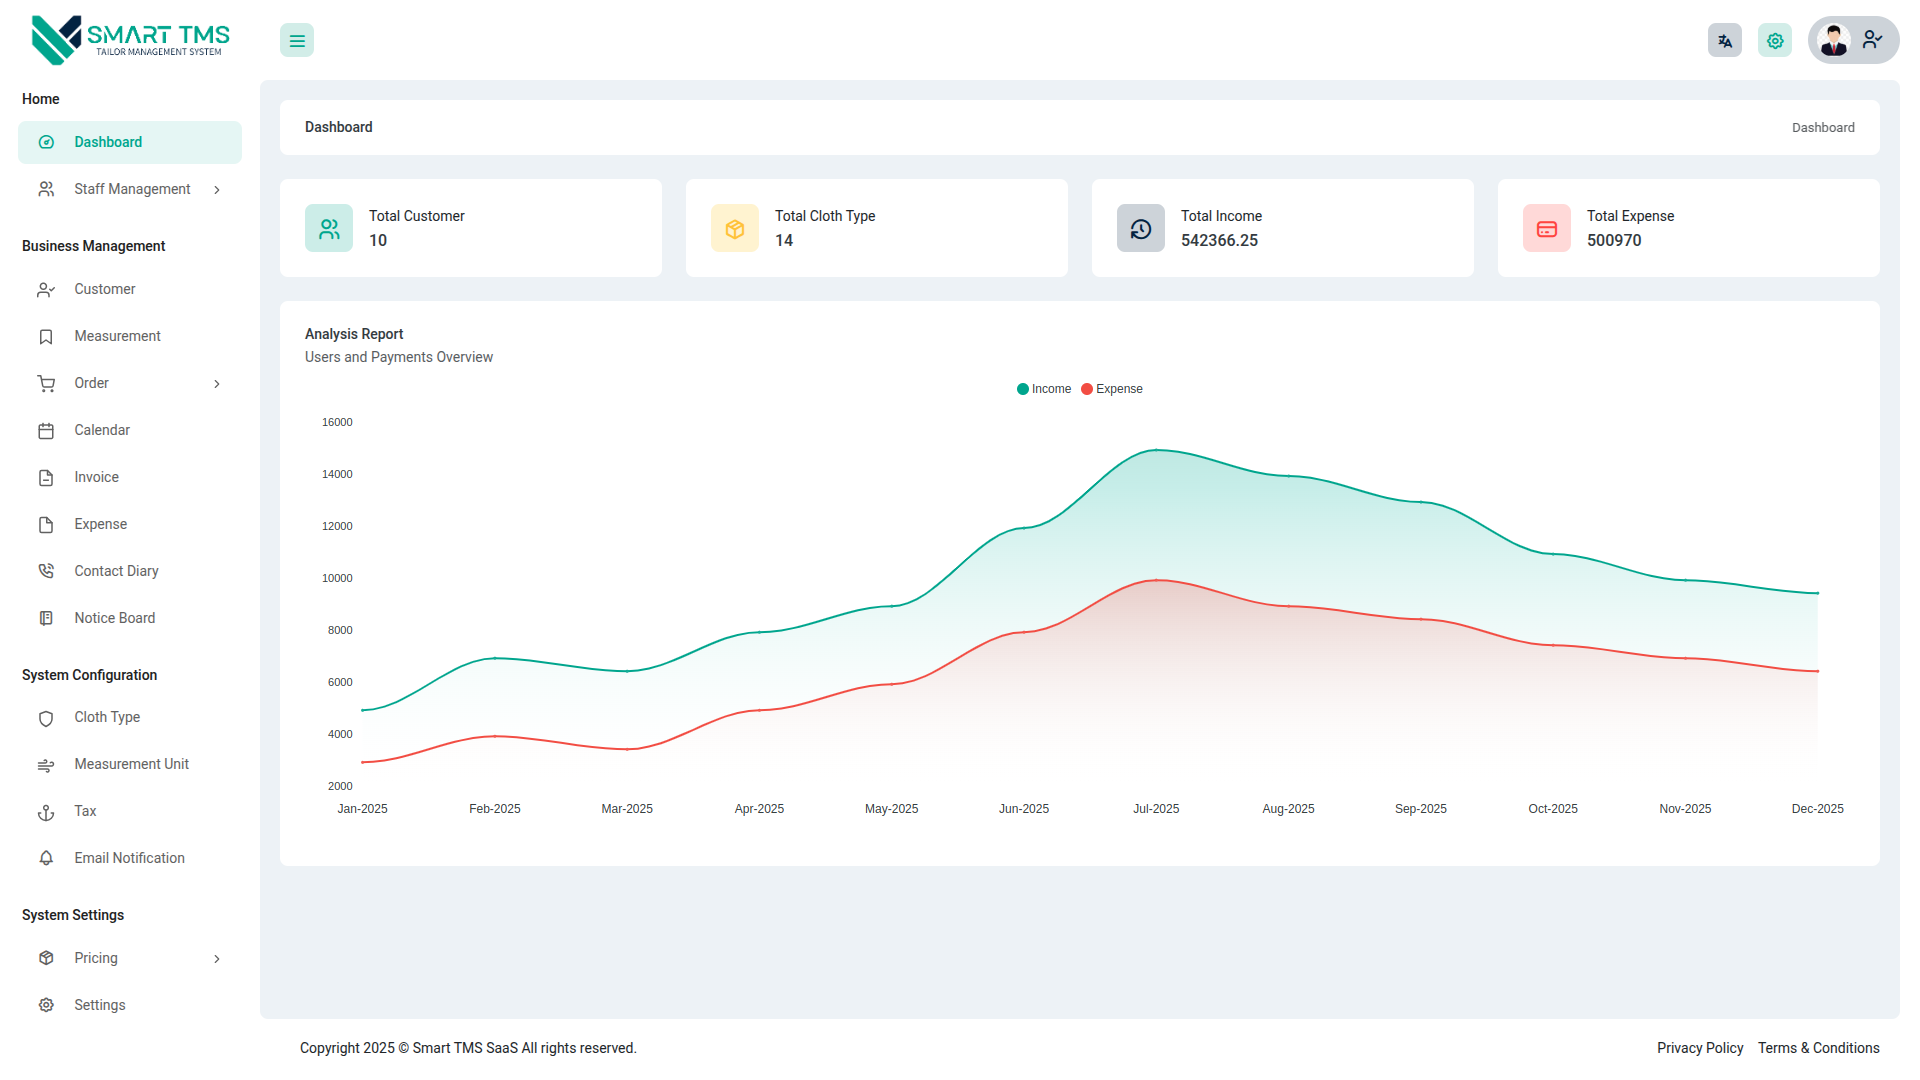Click the Total Customer card icon
Image resolution: width=1920 pixels, height=1080 pixels.
click(329, 229)
